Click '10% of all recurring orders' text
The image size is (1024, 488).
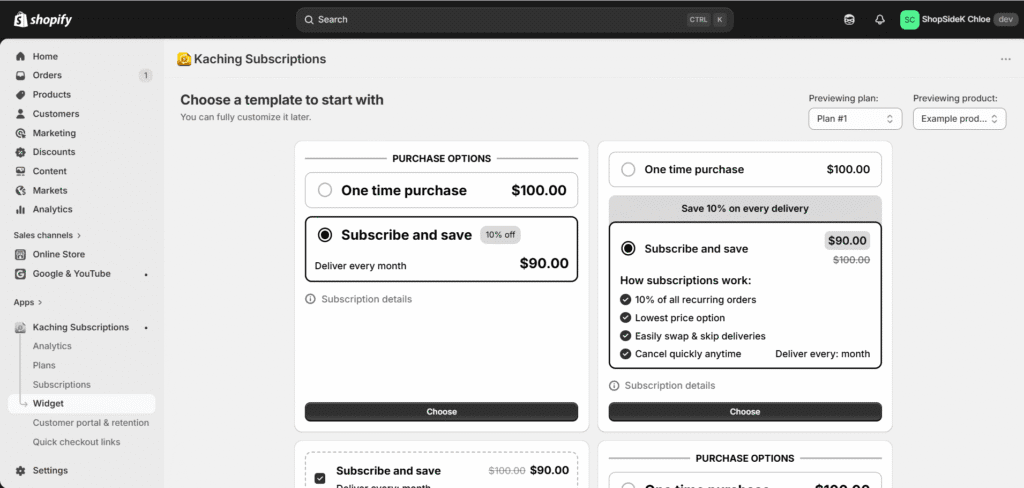[696, 300]
